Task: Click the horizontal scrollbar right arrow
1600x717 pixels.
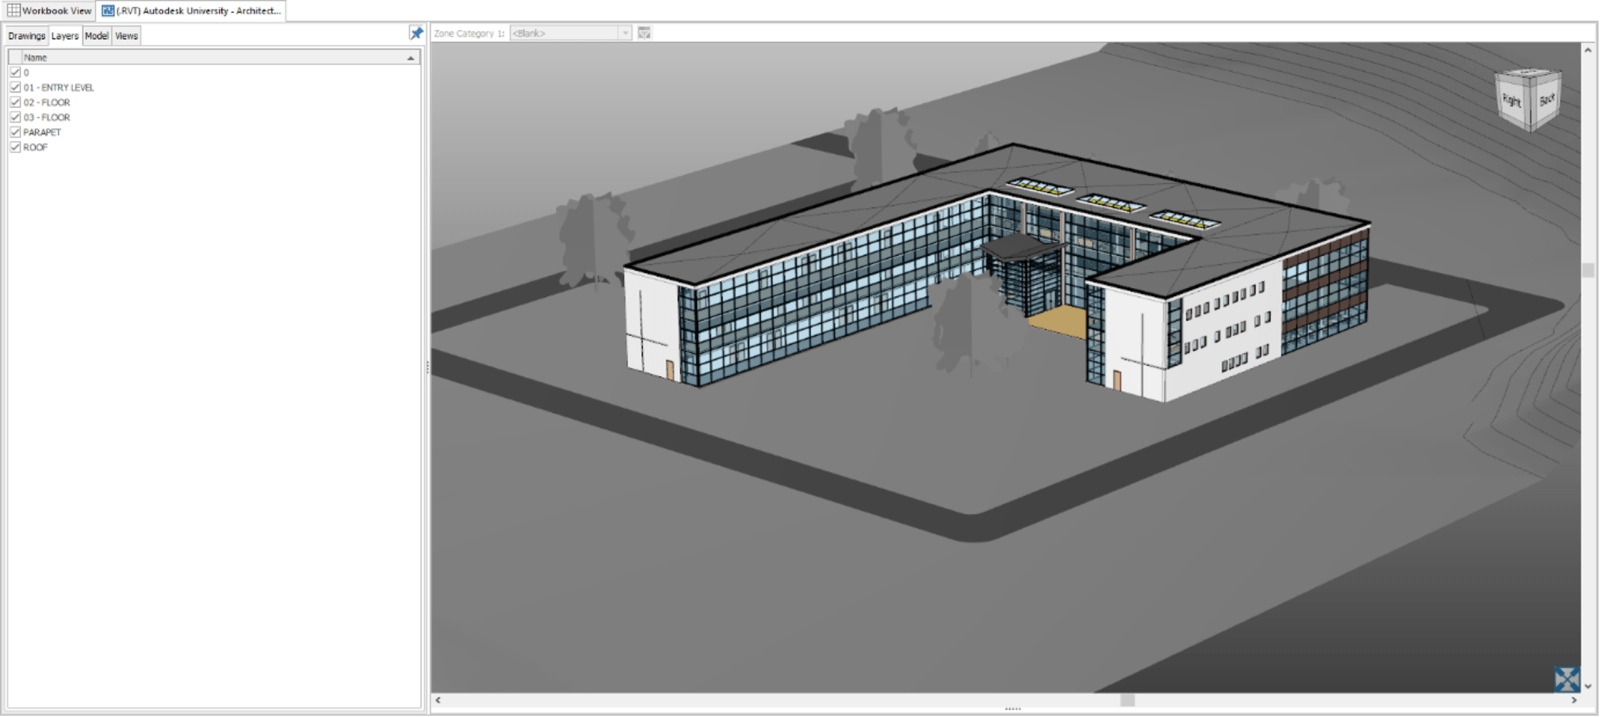Action: coord(1574,700)
